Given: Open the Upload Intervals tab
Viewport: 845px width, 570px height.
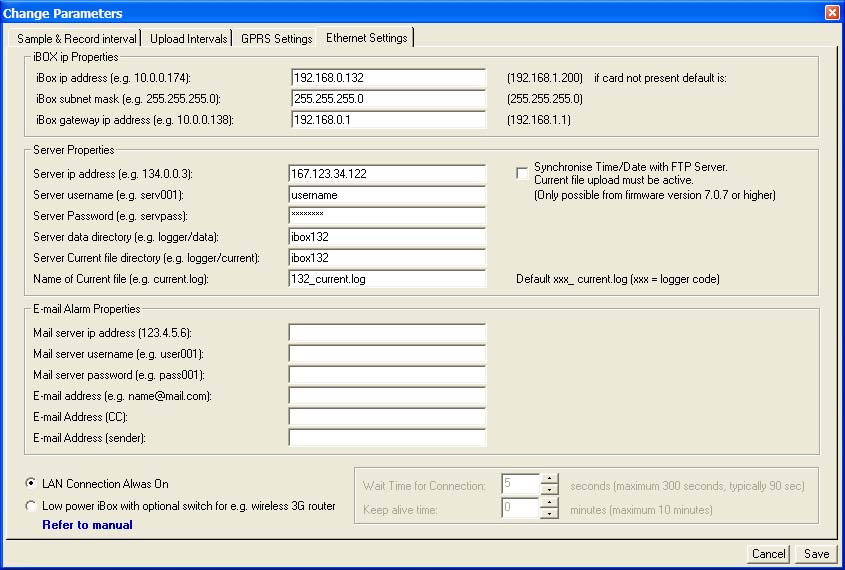Looking at the screenshot, I should pos(188,39).
